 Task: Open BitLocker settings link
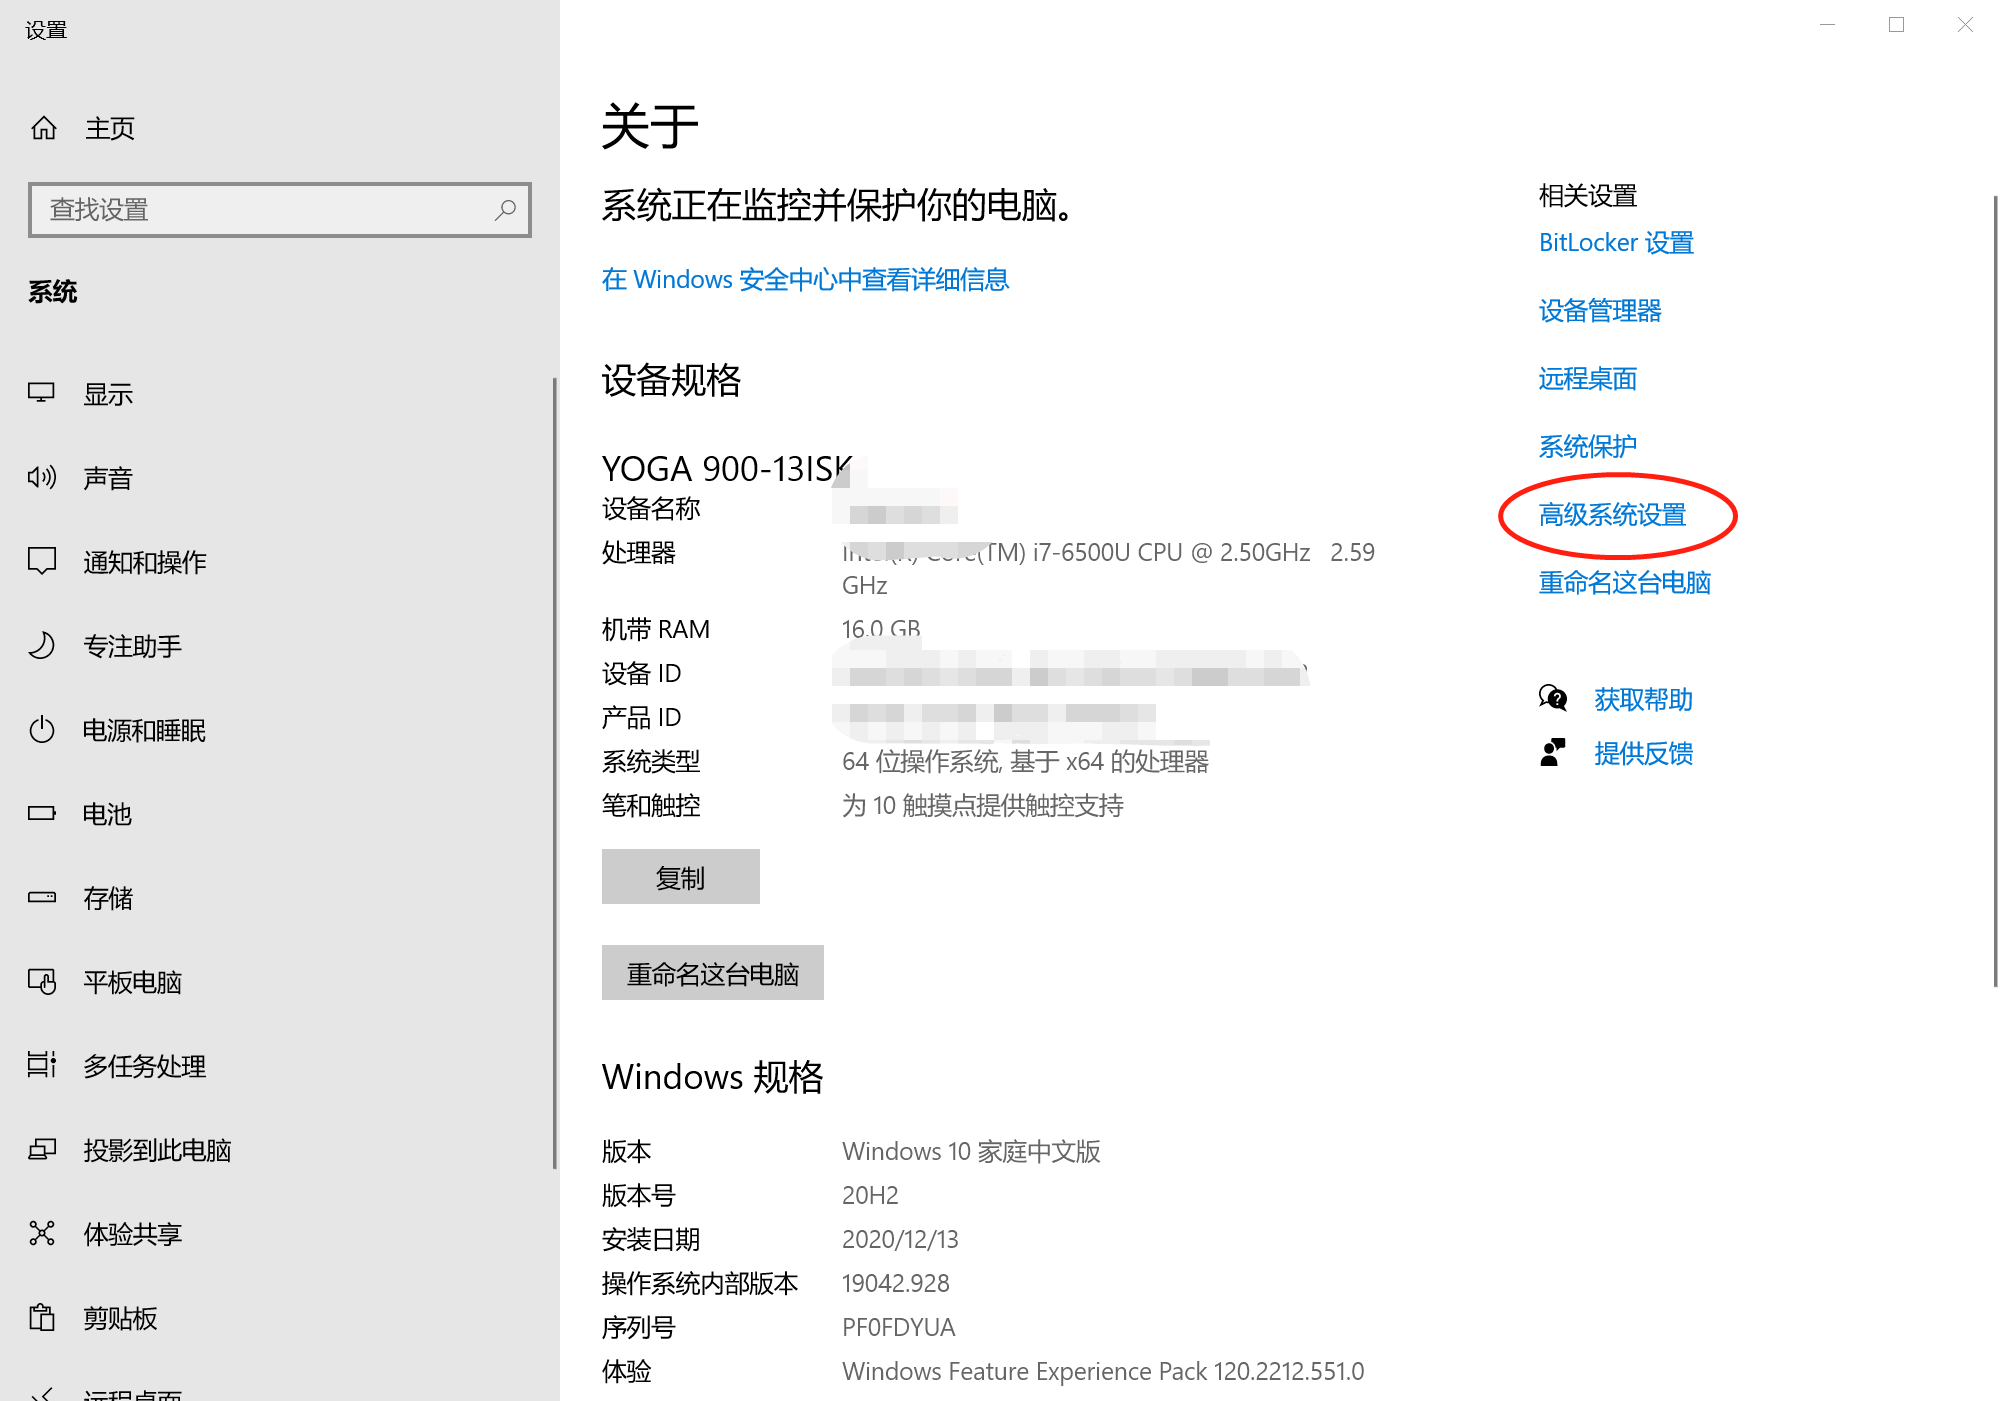coord(1615,243)
